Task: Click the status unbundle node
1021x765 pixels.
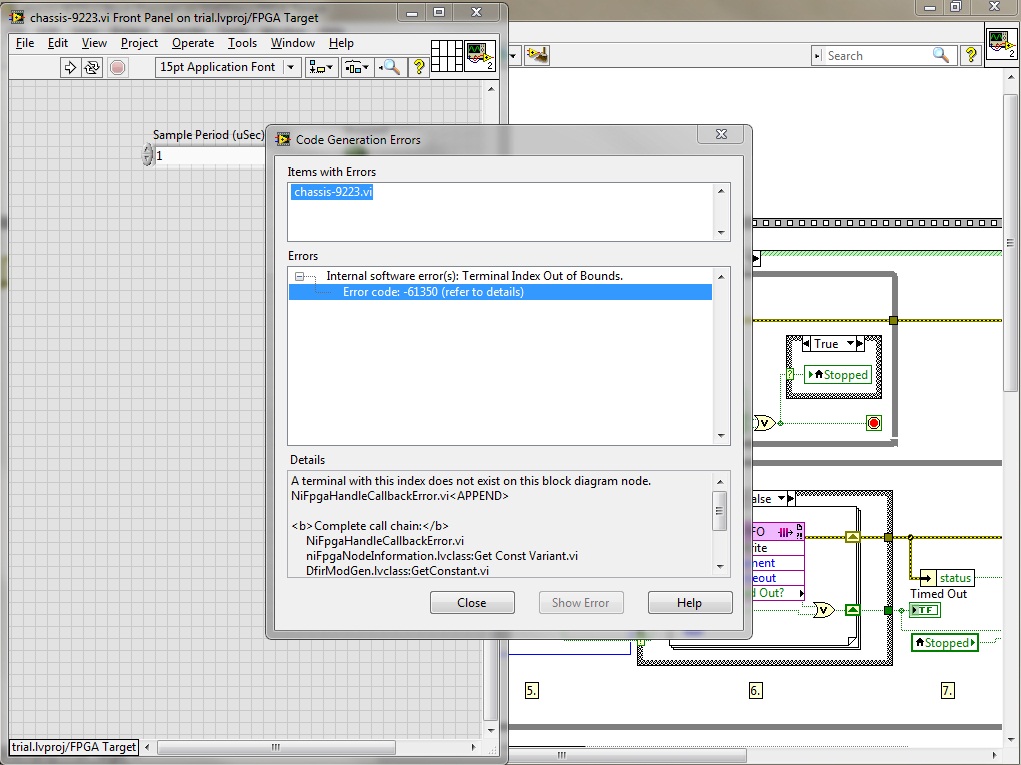Action: (x=947, y=578)
